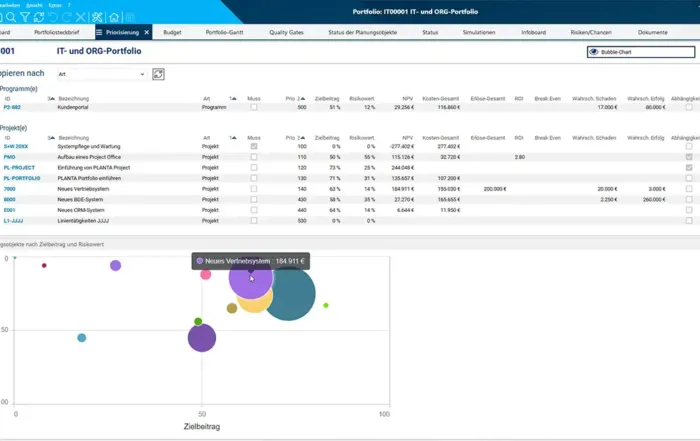700x441 pixels.
Task: Click NPV column header in Projekt table
Action: pos(407,138)
